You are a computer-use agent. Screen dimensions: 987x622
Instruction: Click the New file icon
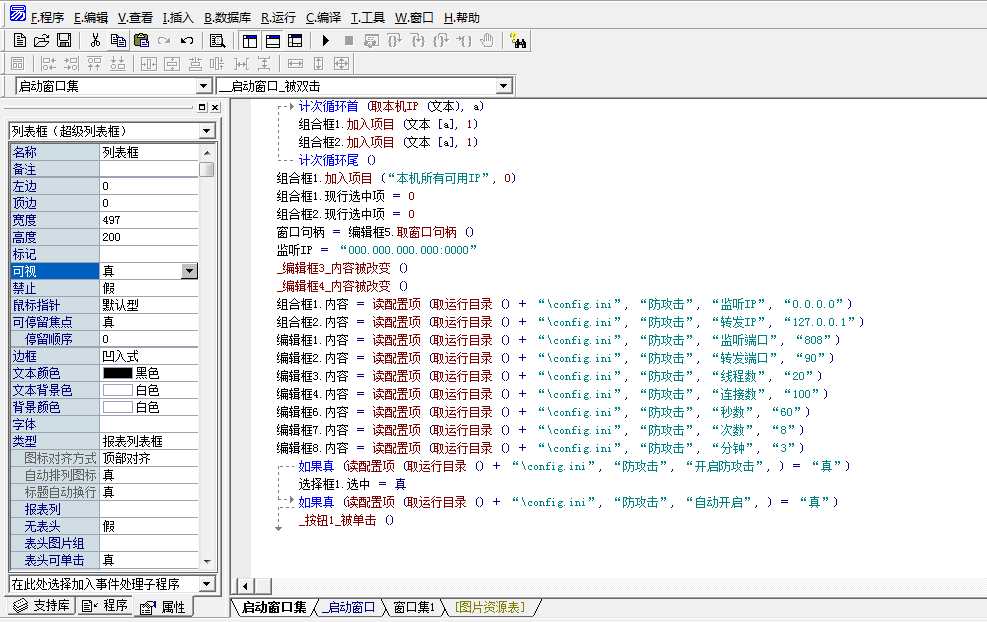click(20, 39)
